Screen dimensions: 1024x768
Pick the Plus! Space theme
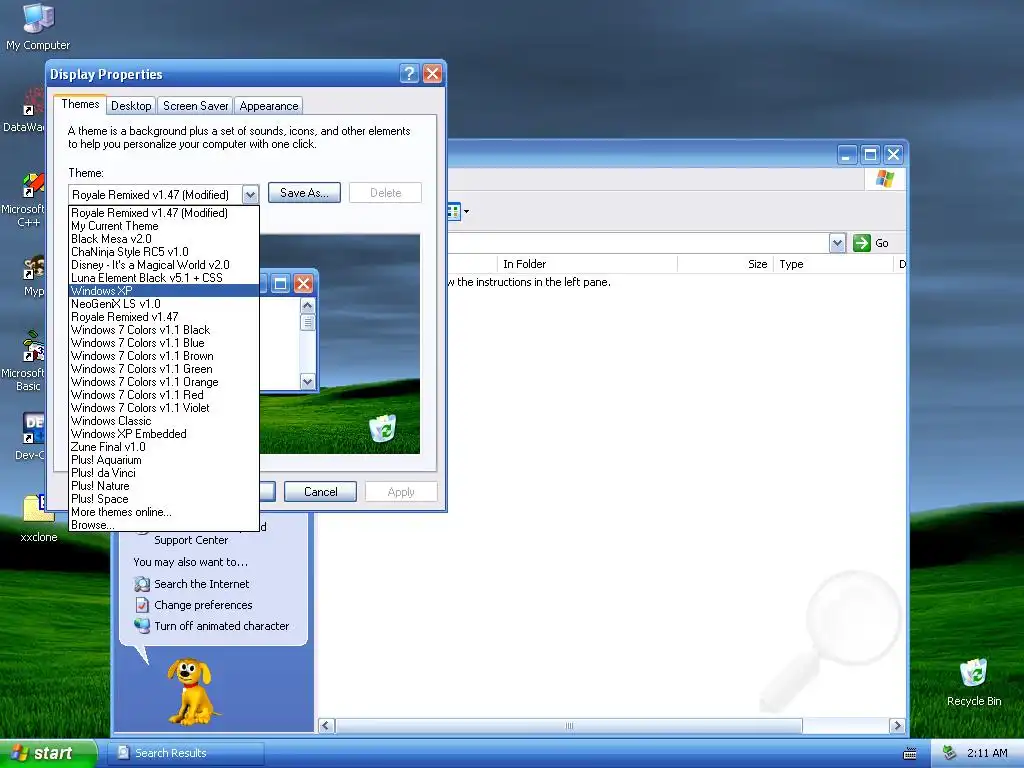pyautogui.click(x=163, y=499)
